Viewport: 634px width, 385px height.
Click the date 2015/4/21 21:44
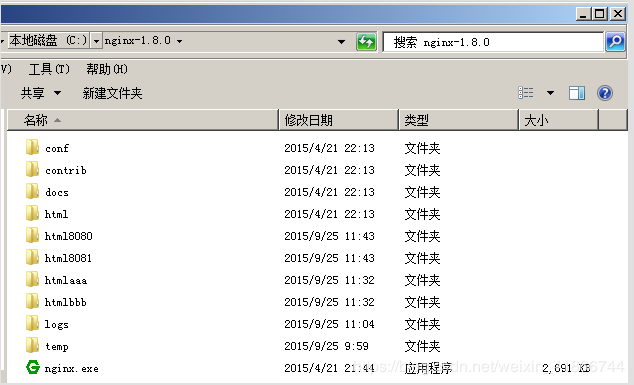point(330,368)
